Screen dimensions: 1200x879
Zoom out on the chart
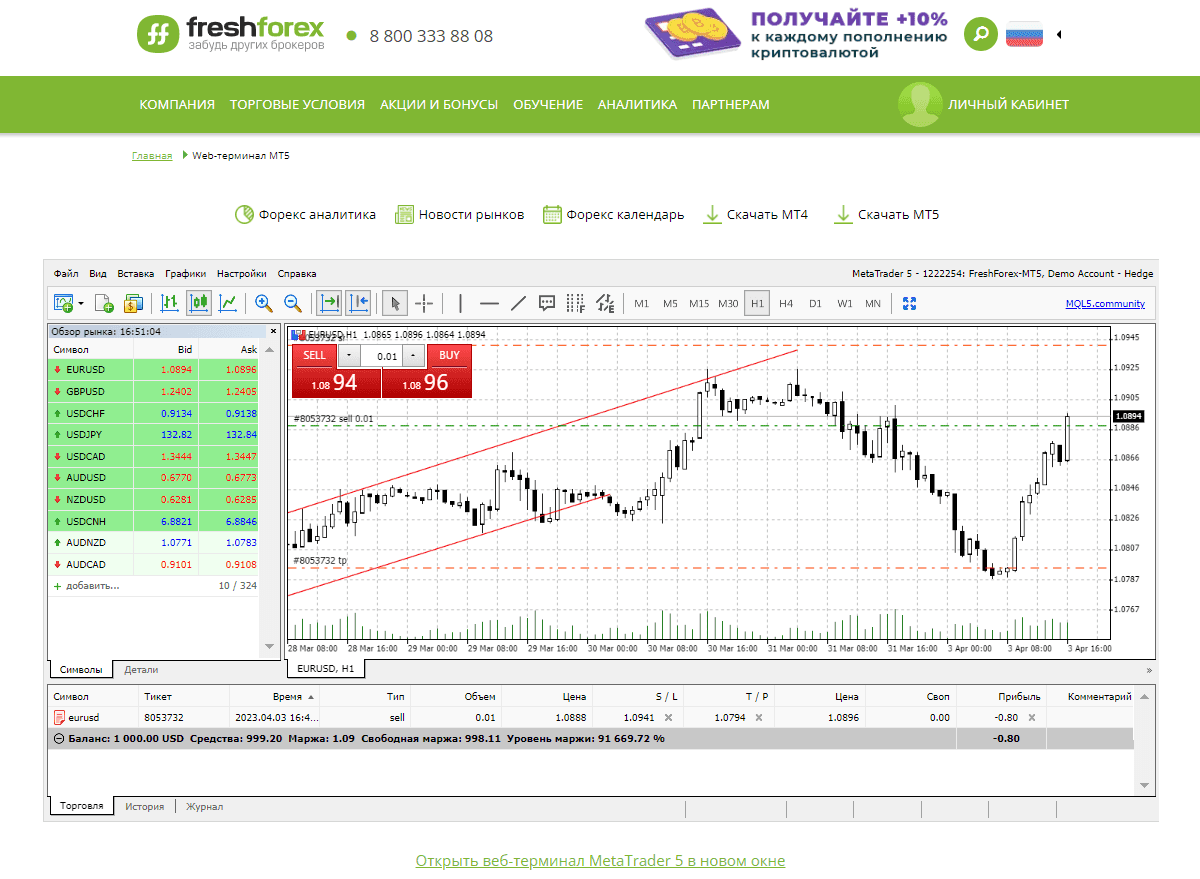pos(293,303)
